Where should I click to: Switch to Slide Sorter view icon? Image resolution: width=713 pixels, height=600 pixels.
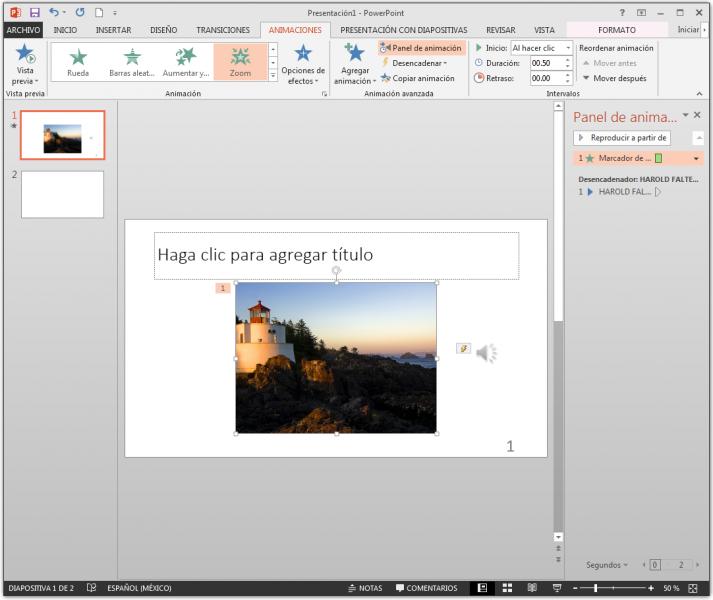(x=507, y=588)
